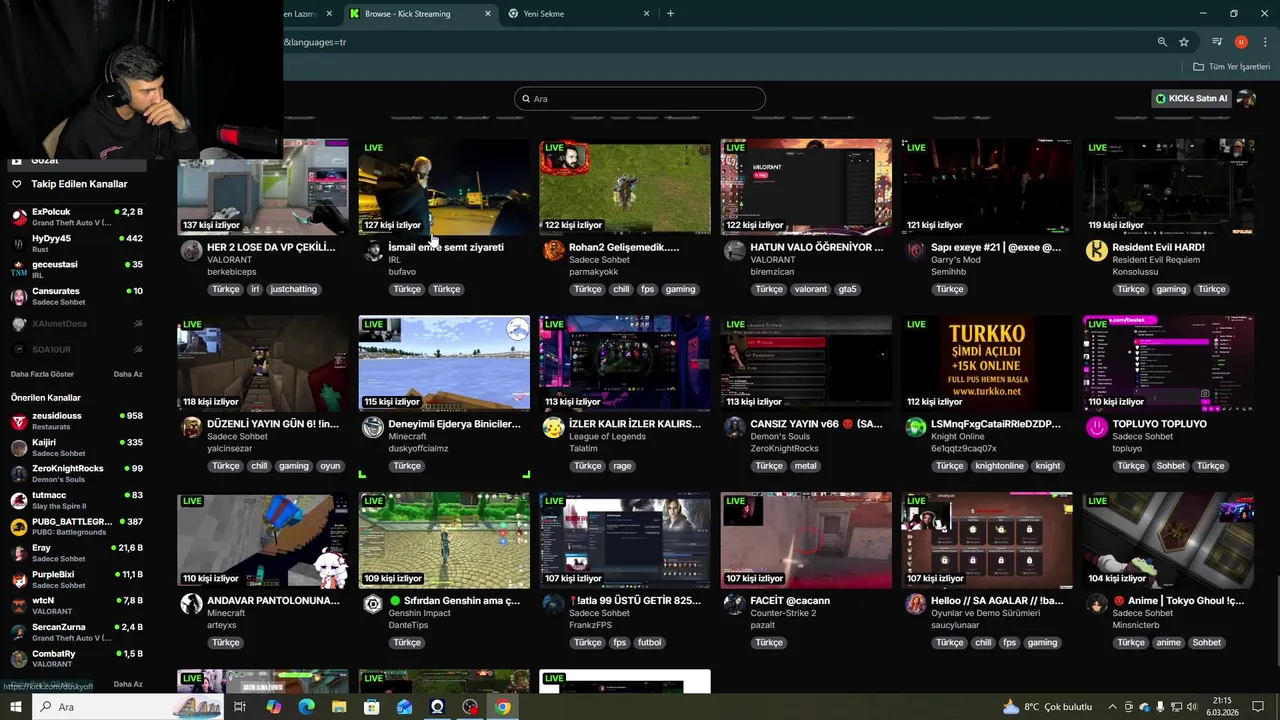Open TURKKO Knight Online stream thumbnail
The image size is (1280, 720).
(987, 364)
